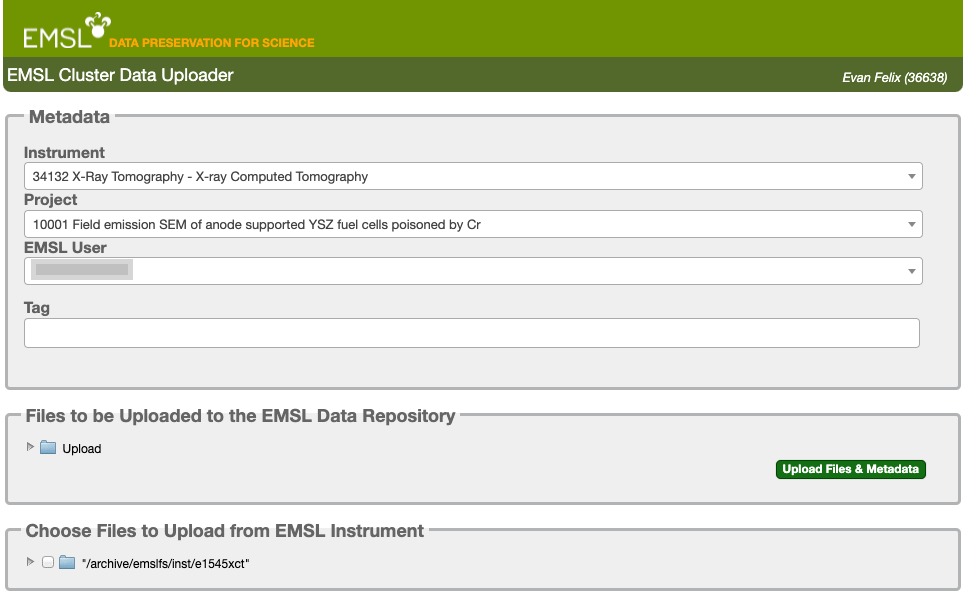The image size is (975, 596).
Task: Click the Evan Felix user name
Action: (x=894, y=78)
